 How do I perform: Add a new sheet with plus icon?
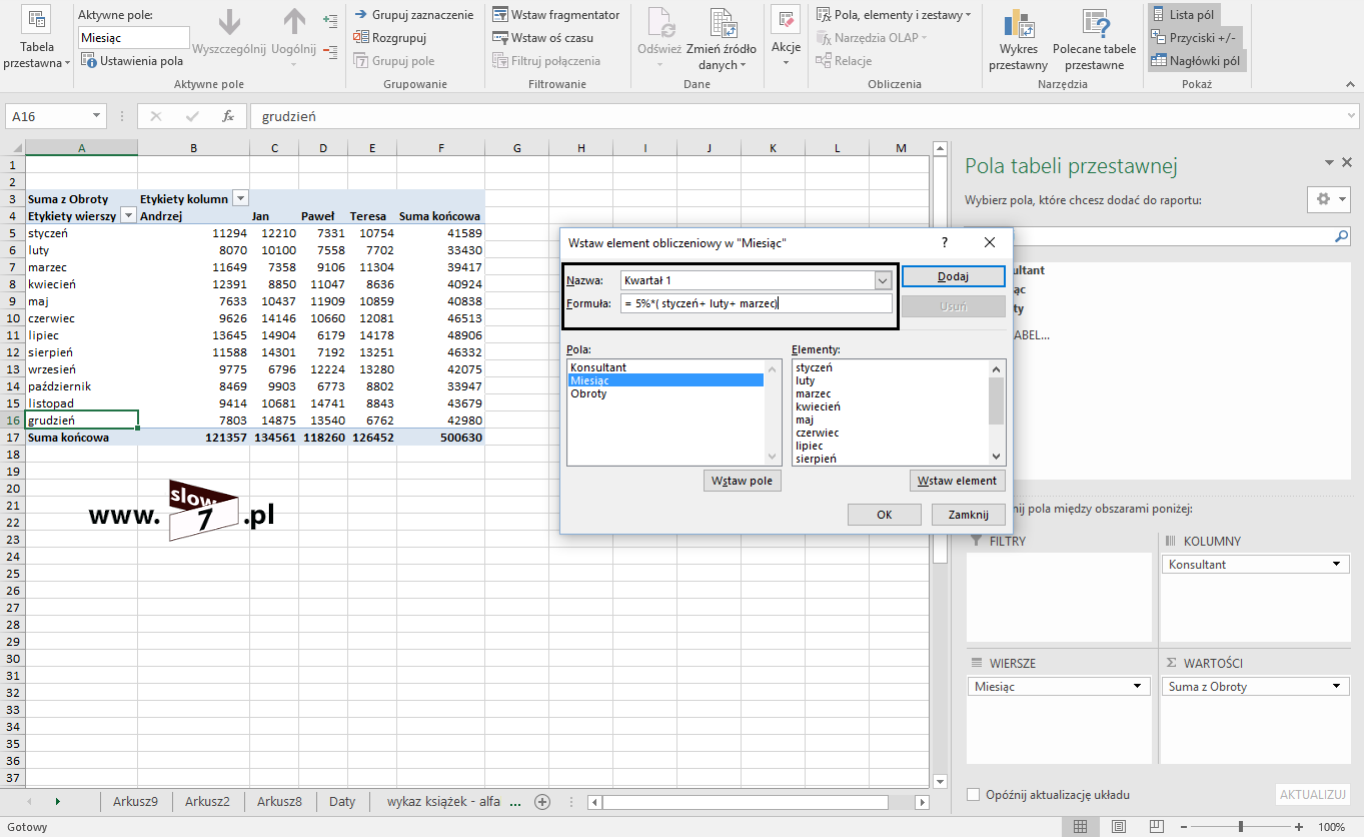(x=542, y=801)
